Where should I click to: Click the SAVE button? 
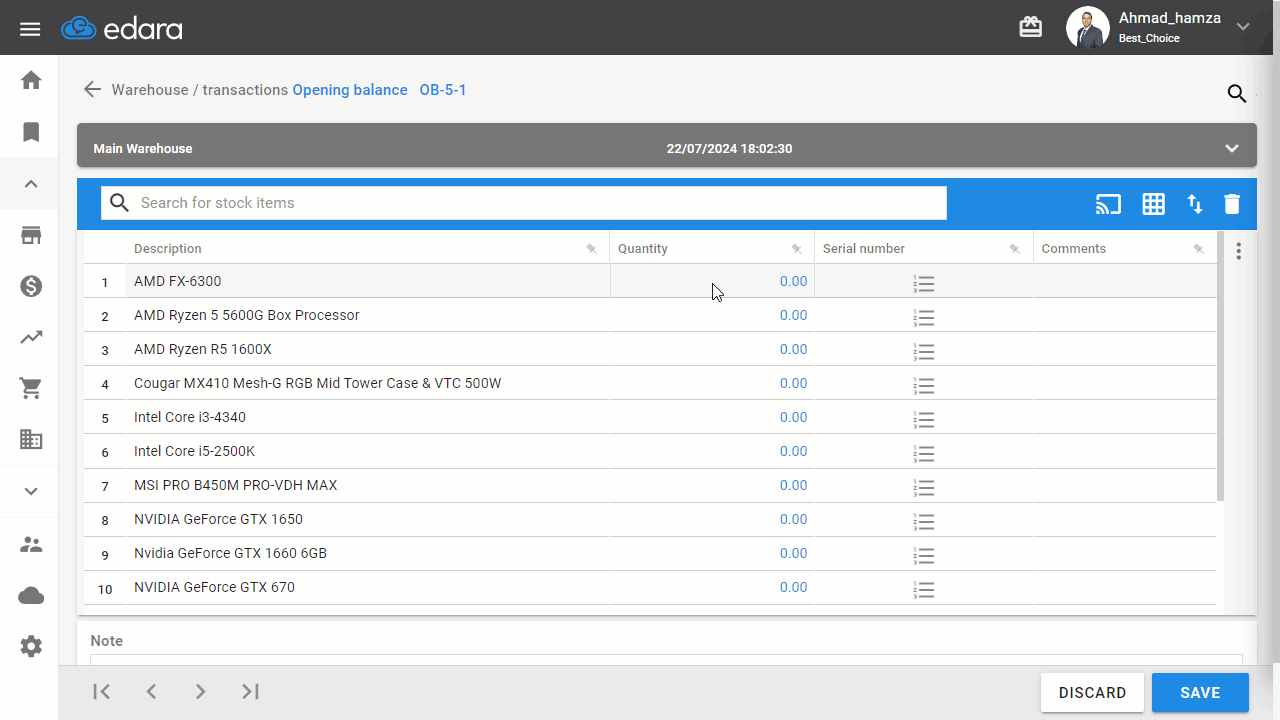pyautogui.click(x=1200, y=692)
